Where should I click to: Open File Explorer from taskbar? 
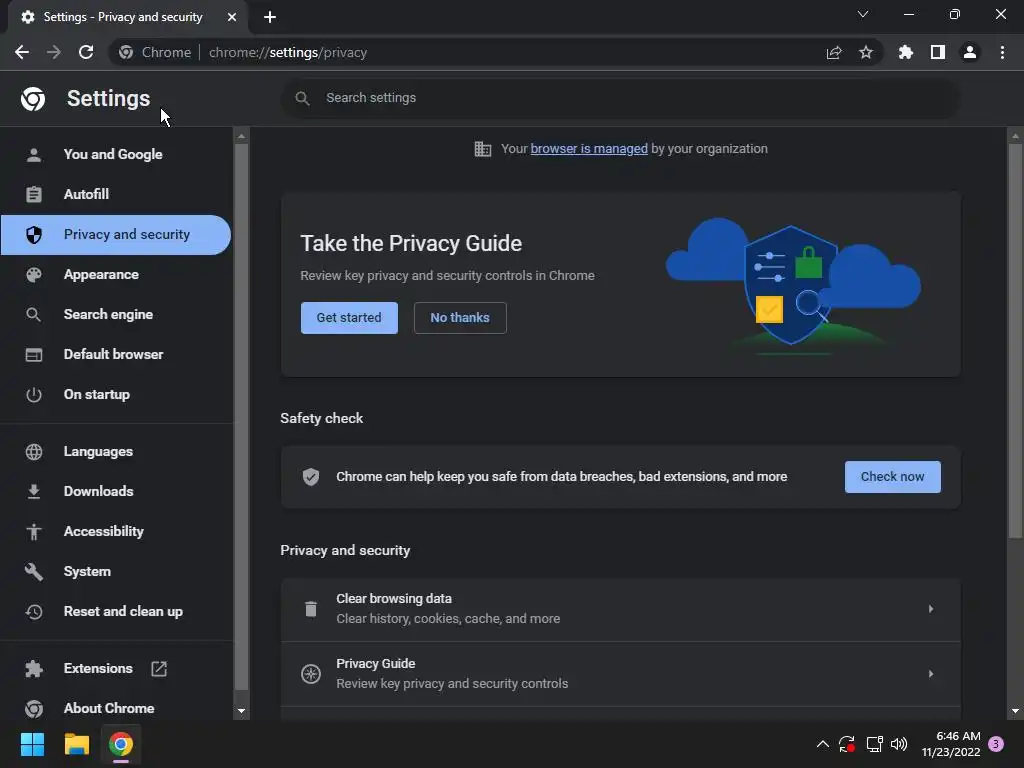point(76,744)
